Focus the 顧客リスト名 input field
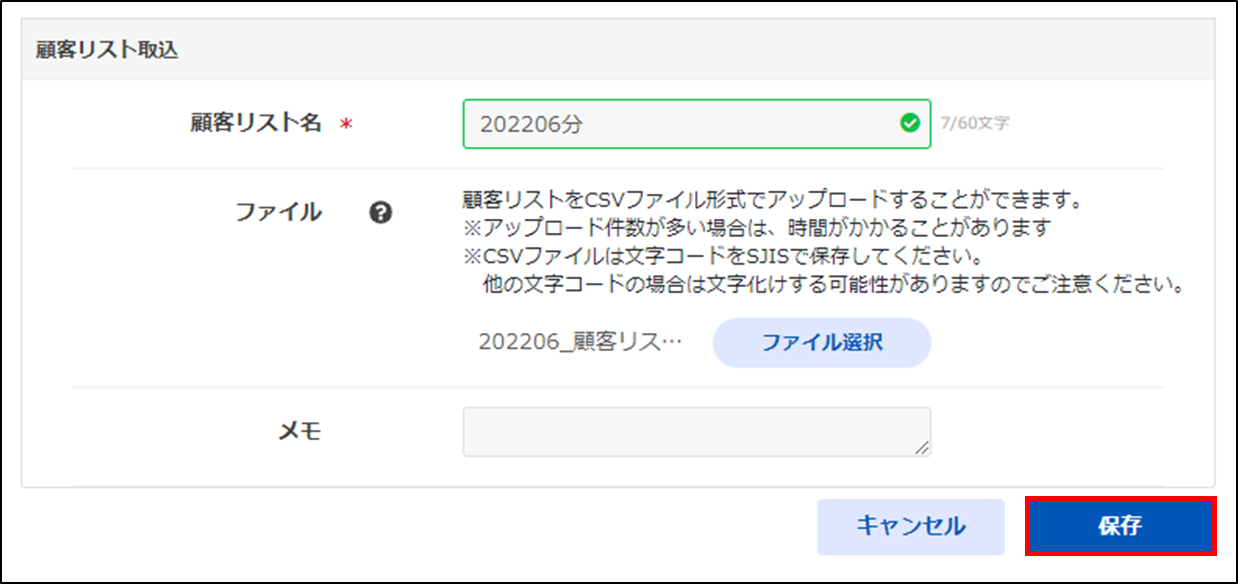This screenshot has height=584, width=1238. [680, 124]
